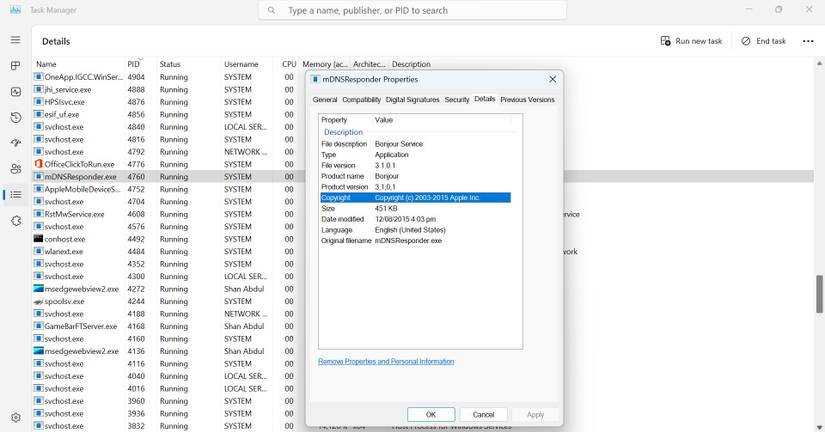825x432 pixels.
Task: Sort by Username column header
Action: click(x=241, y=64)
